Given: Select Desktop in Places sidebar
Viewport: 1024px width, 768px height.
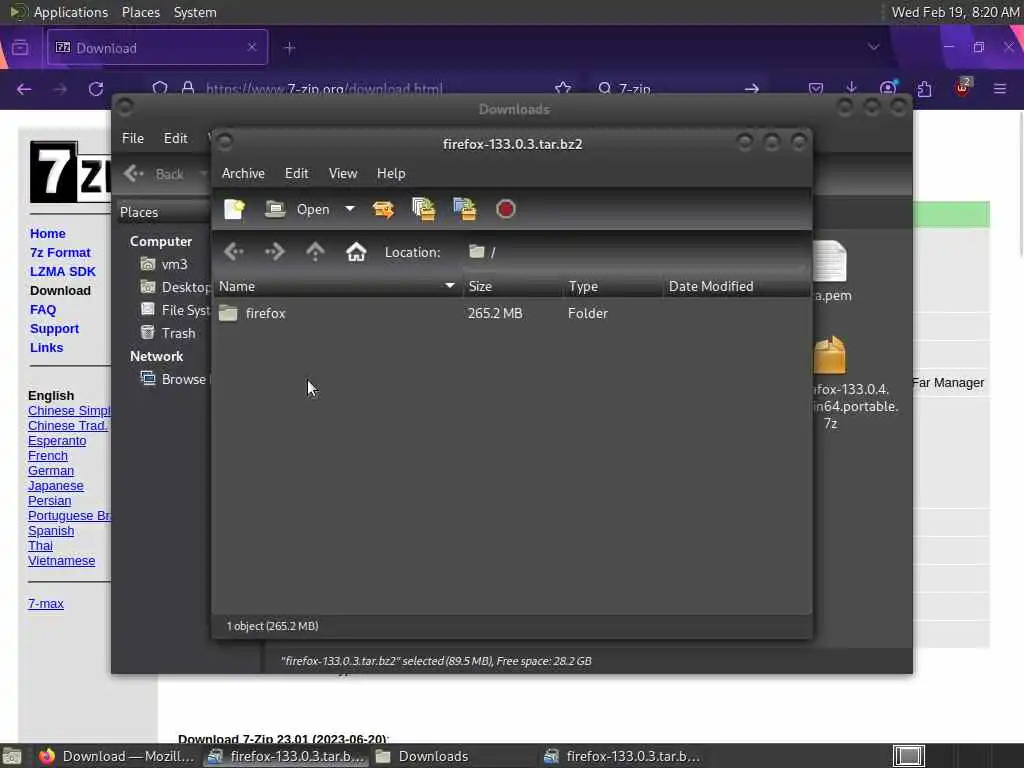Looking at the screenshot, I should pyautogui.click(x=175, y=287).
